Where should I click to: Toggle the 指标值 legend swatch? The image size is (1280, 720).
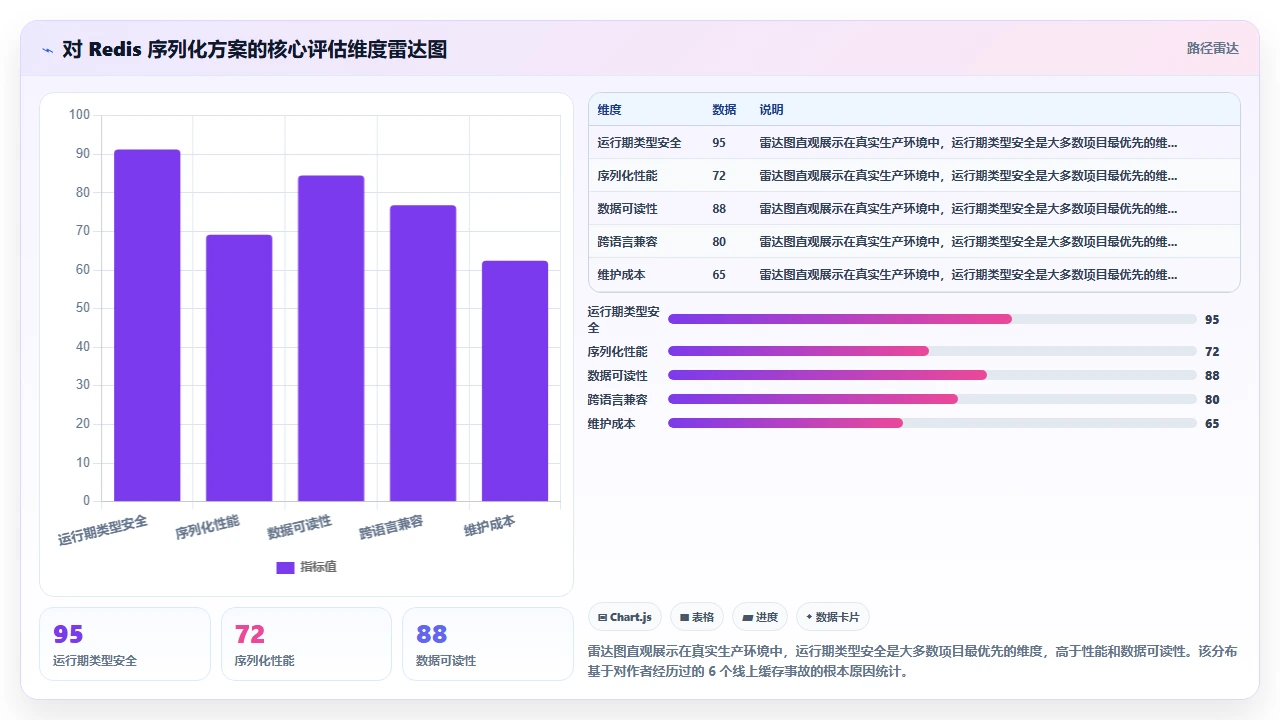[285, 567]
